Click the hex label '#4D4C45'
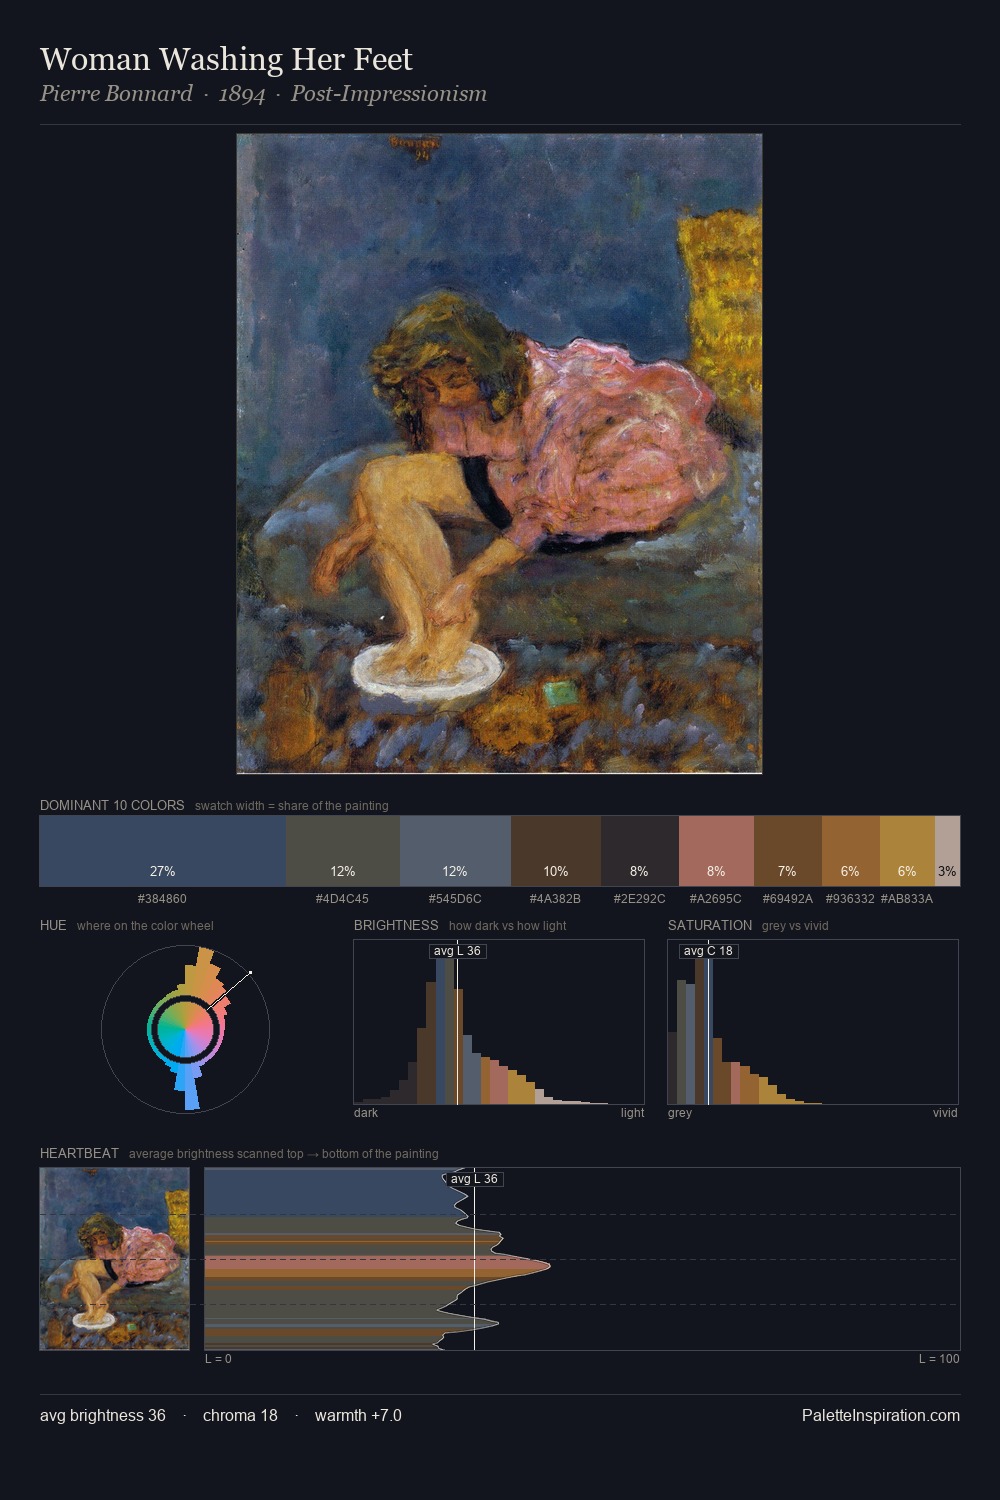Image resolution: width=1000 pixels, height=1500 pixels. coord(342,899)
